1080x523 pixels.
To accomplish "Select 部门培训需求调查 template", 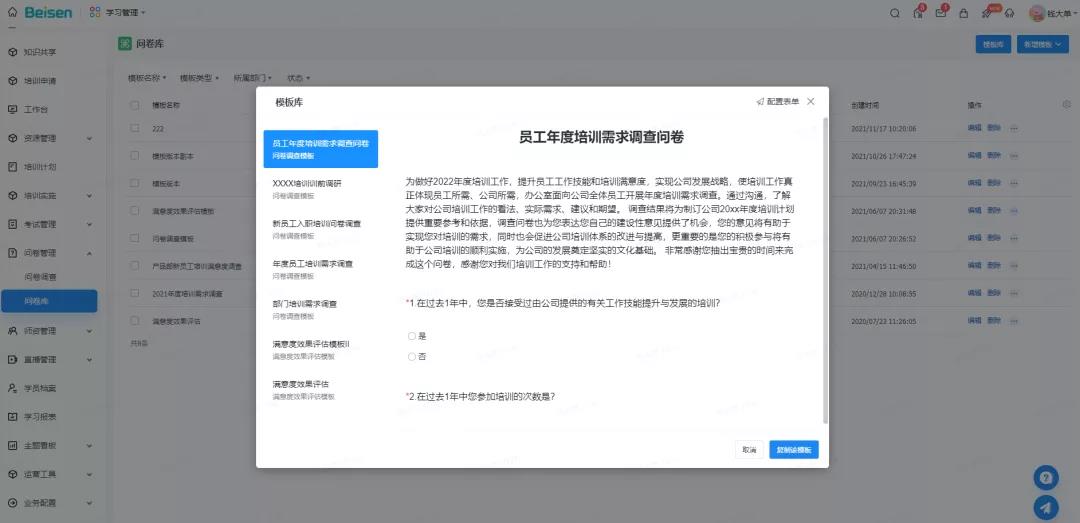I will (x=320, y=309).
